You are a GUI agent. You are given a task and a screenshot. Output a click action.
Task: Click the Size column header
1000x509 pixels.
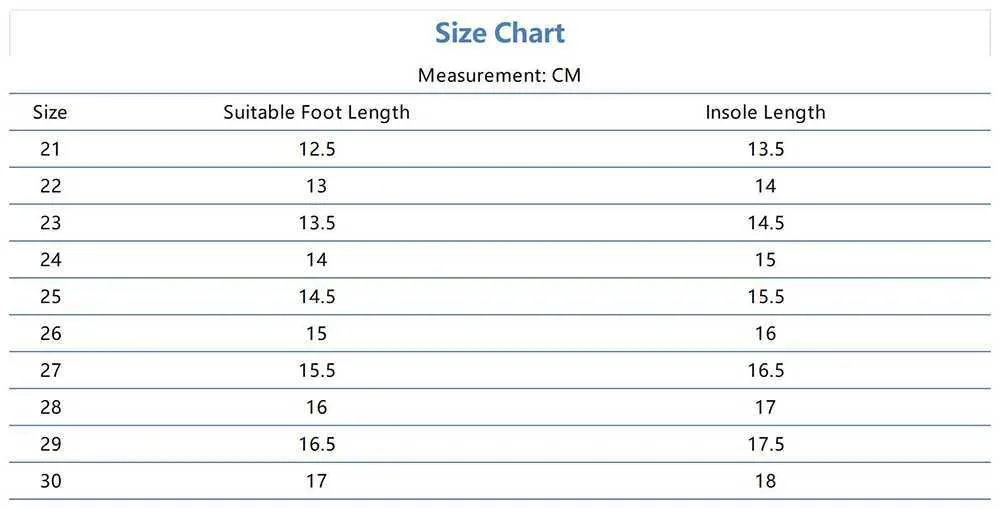50,112
